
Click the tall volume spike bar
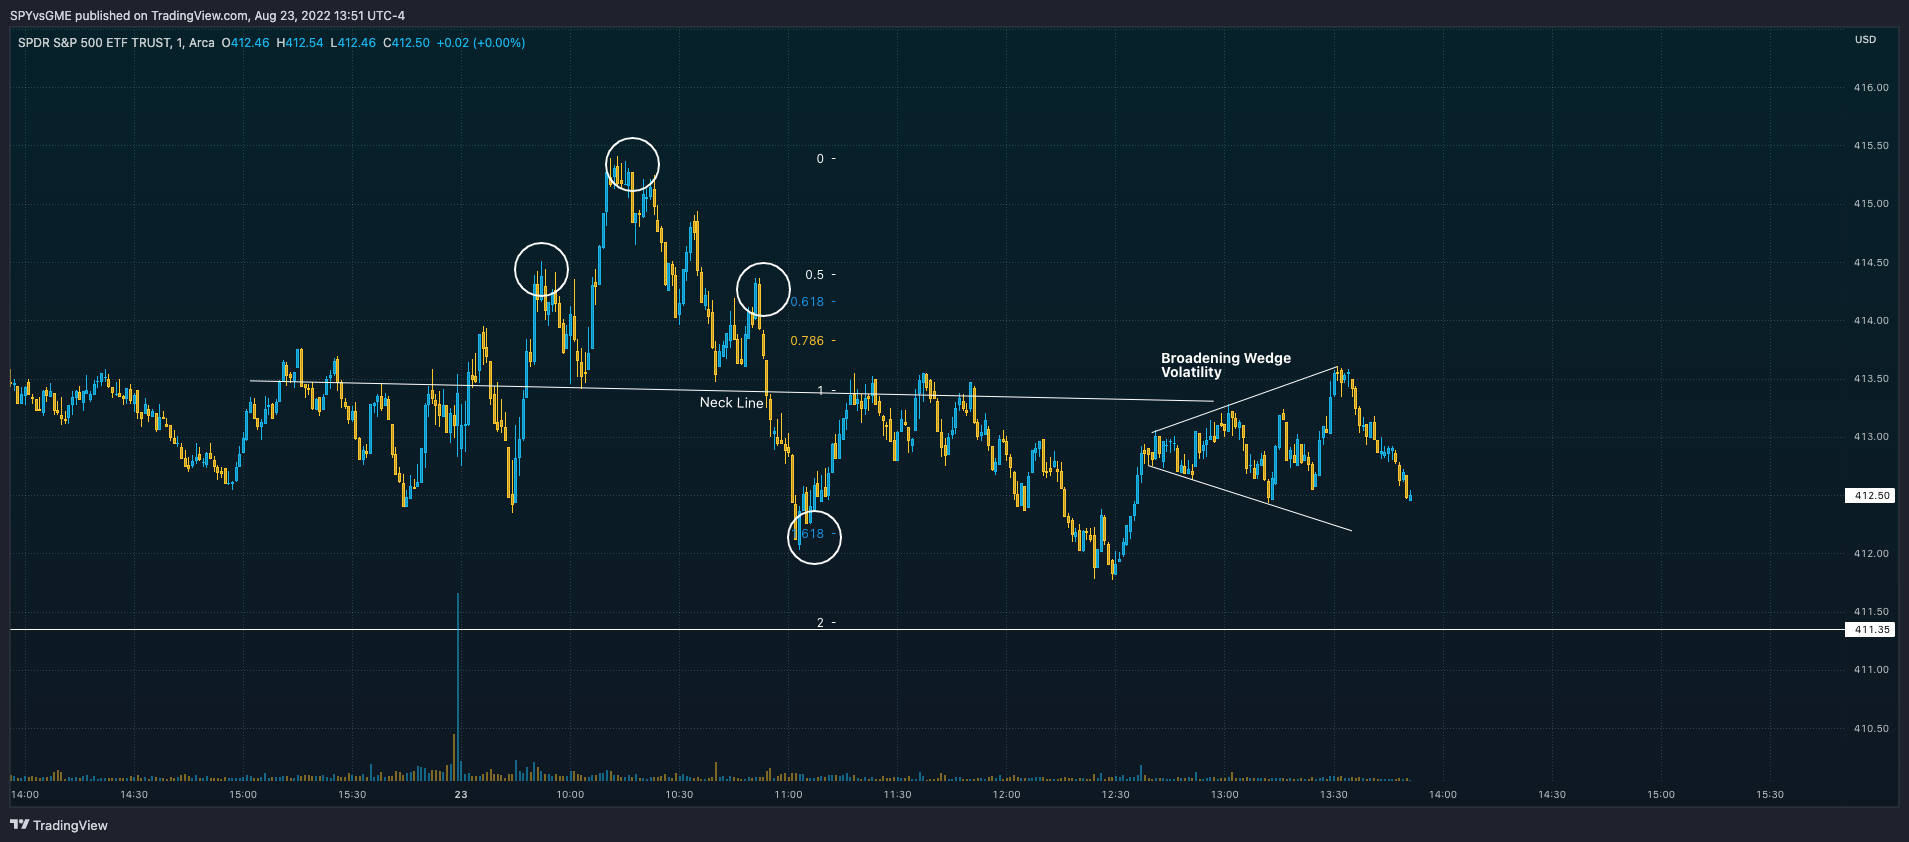(x=458, y=686)
